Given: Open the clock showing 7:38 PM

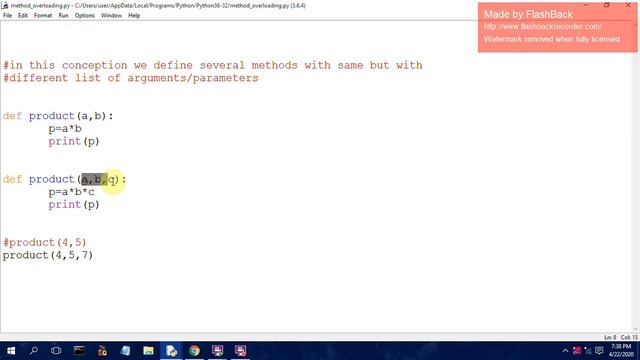Looking at the screenshot, I should click(621, 351).
